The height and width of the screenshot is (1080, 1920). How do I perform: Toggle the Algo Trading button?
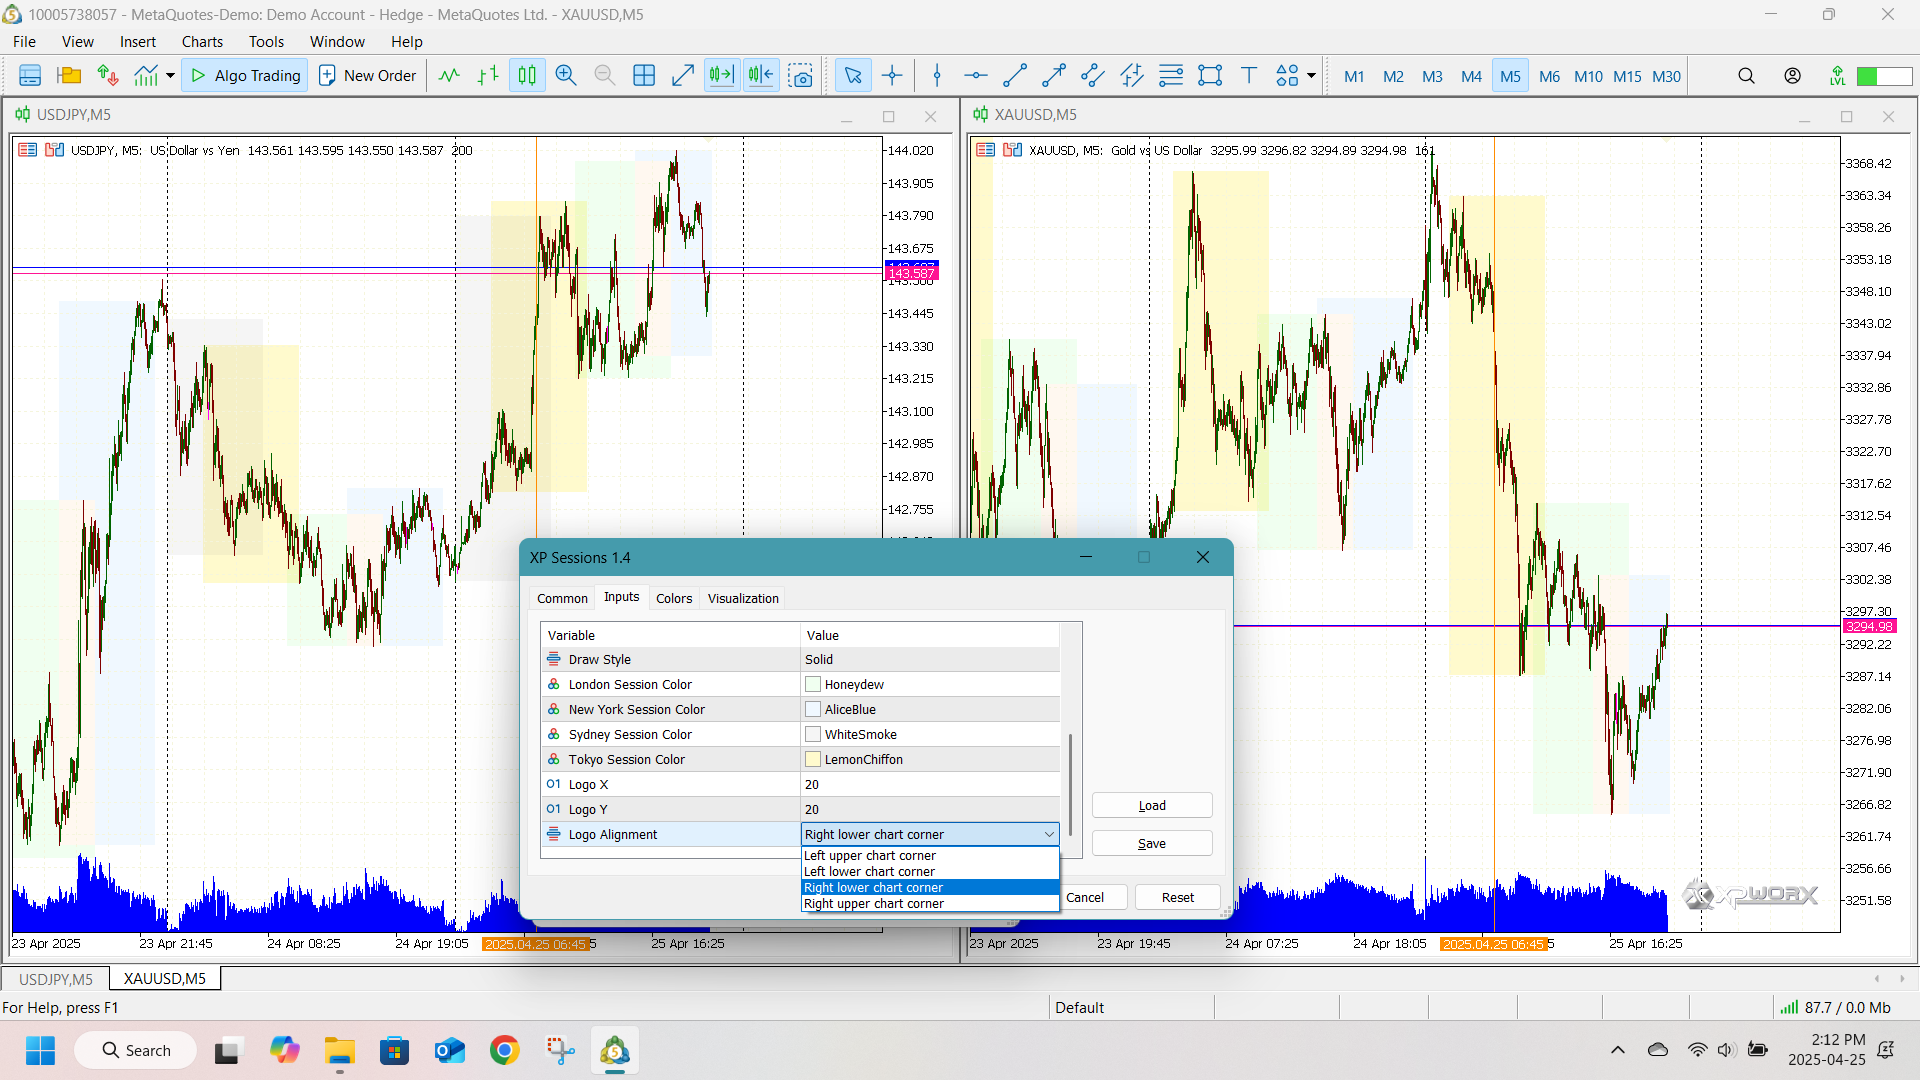pyautogui.click(x=246, y=76)
